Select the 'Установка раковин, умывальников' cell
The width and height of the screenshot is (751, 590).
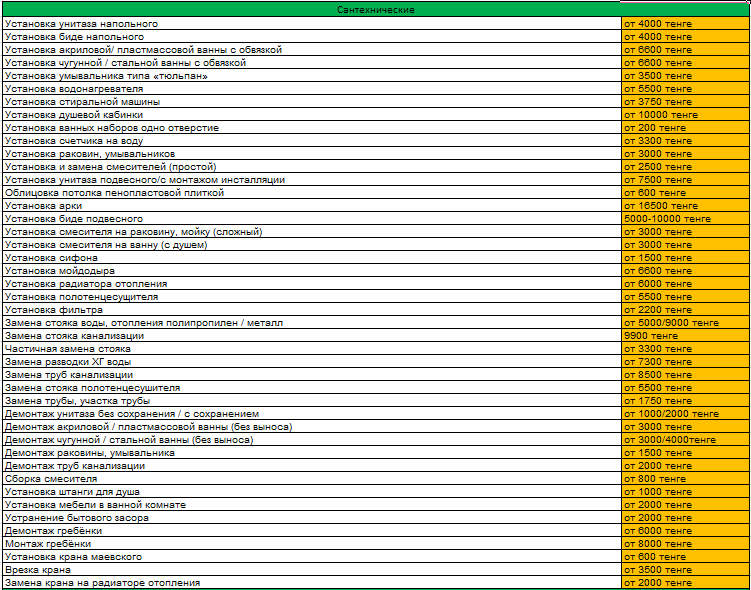click(312, 154)
